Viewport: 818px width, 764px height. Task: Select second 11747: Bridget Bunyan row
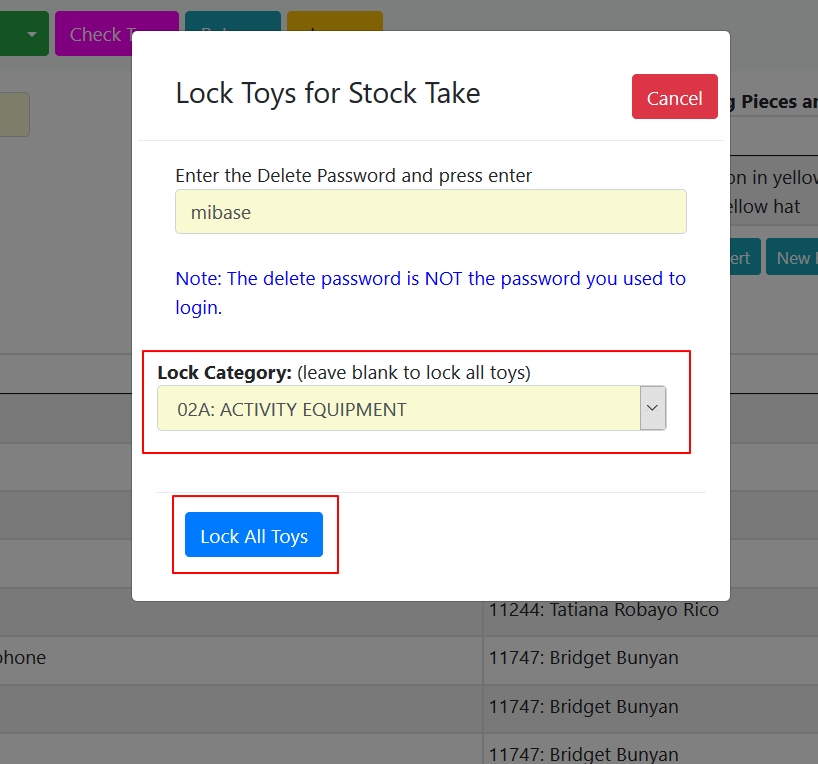tap(583, 706)
